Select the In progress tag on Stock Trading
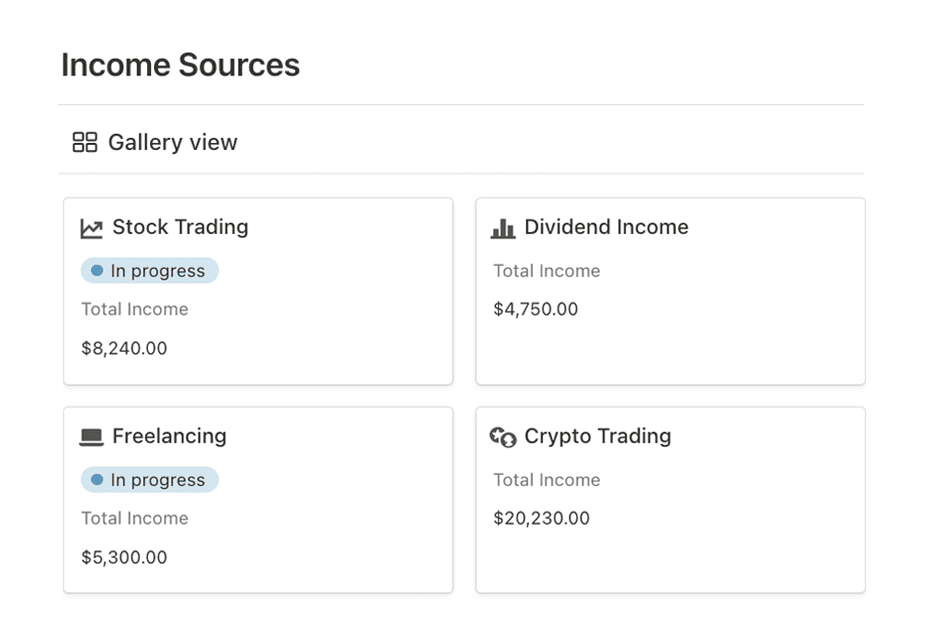This screenshot has width=930, height=643. click(149, 270)
